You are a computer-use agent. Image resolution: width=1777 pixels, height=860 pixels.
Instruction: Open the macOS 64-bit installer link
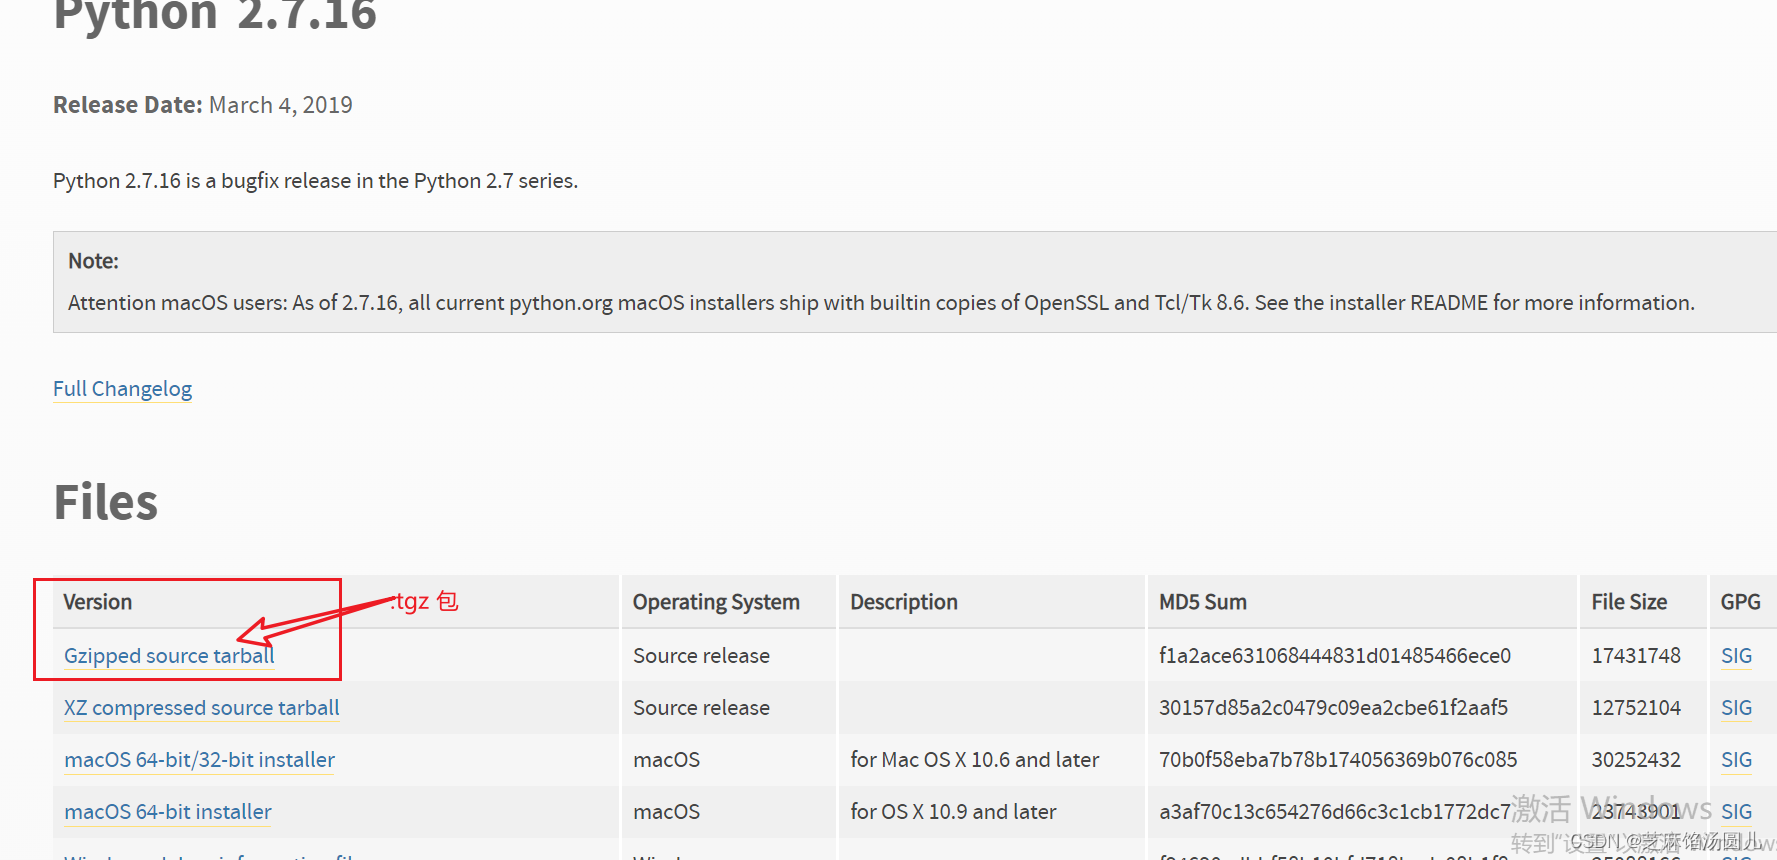click(x=168, y=812)
